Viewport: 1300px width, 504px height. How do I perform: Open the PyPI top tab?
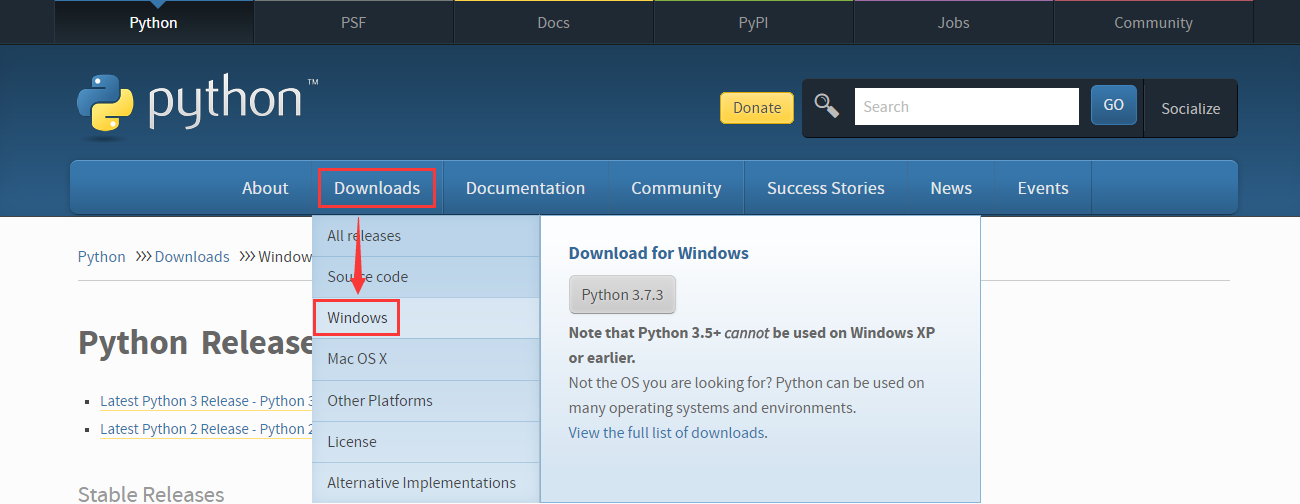(753, 22)
